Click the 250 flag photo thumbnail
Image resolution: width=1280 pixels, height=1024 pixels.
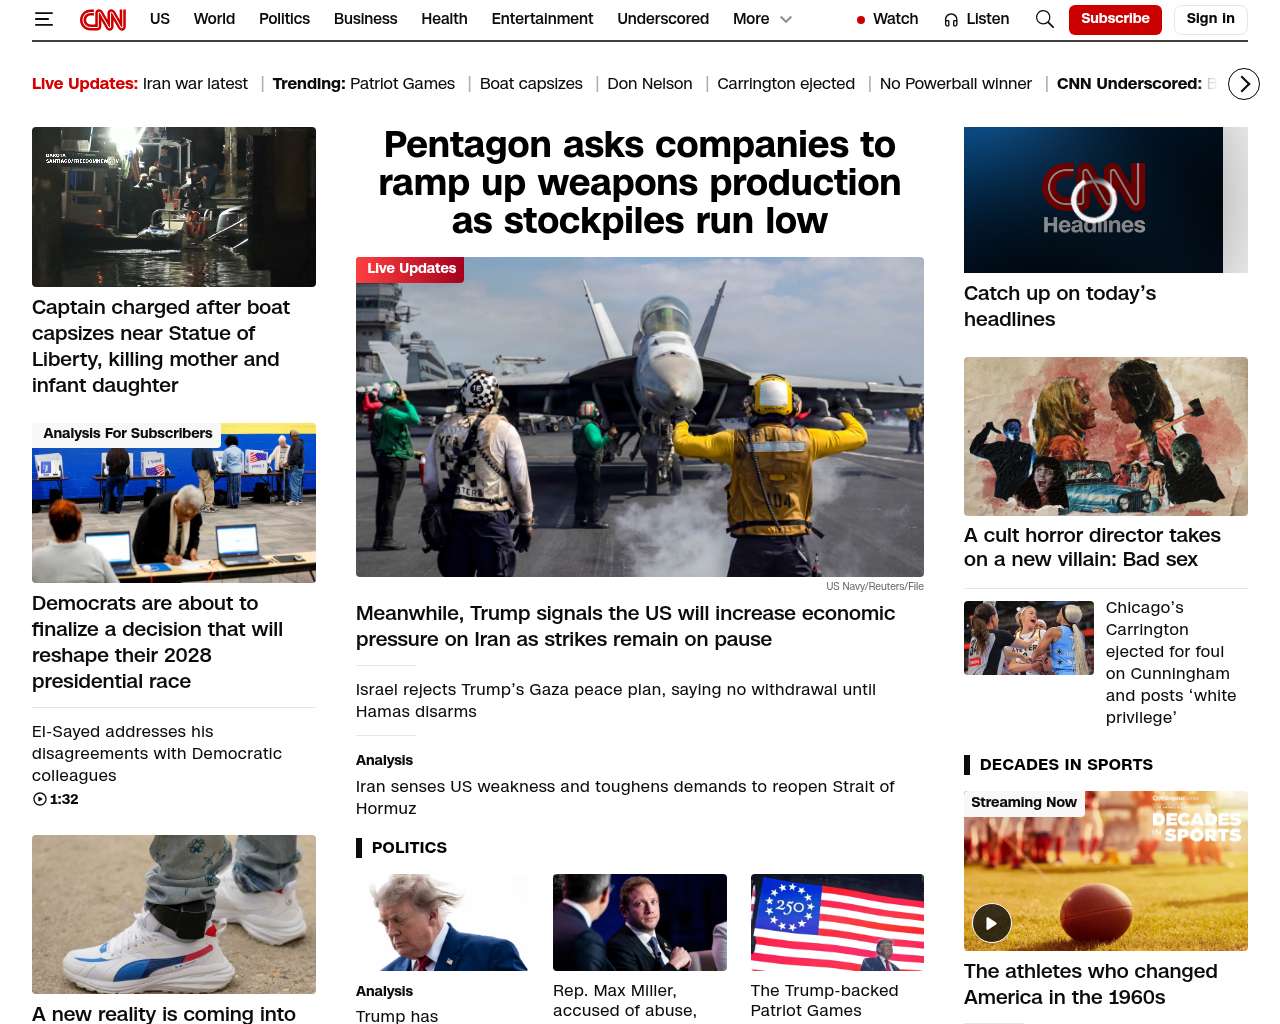pyautogui.click(x=837, y=922)
